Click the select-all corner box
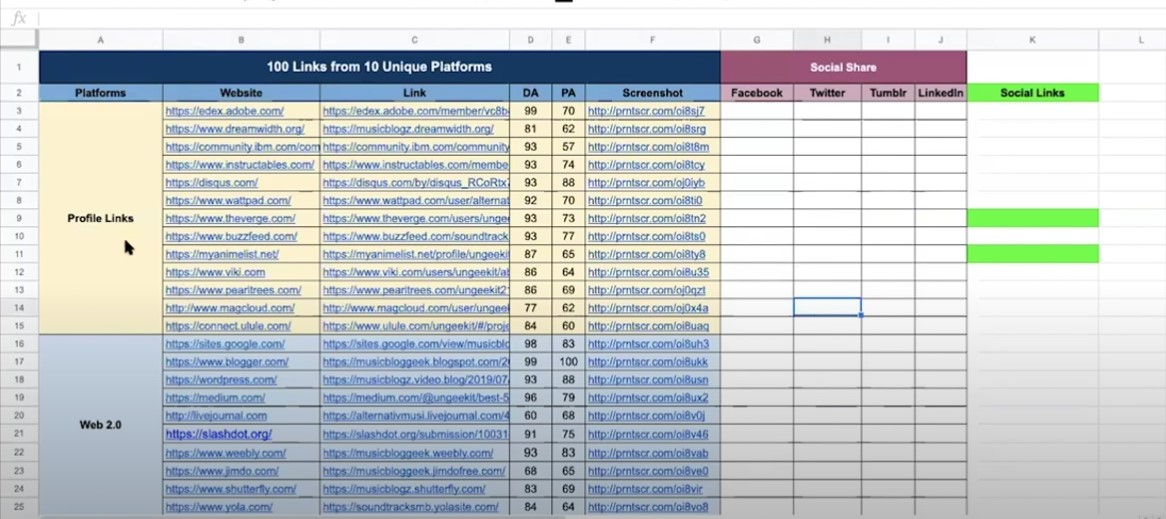Viewport: 1166px width, 519px height. point(19,39)
